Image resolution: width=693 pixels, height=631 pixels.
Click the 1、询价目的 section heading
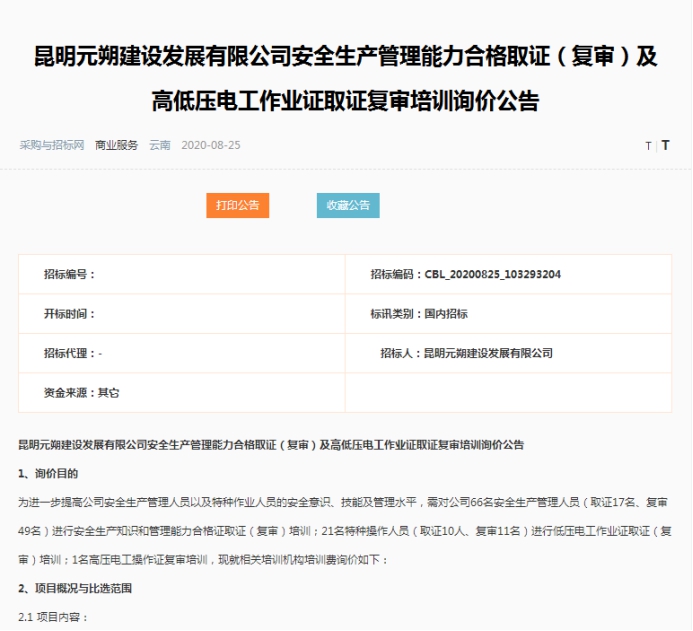[48, 473]
